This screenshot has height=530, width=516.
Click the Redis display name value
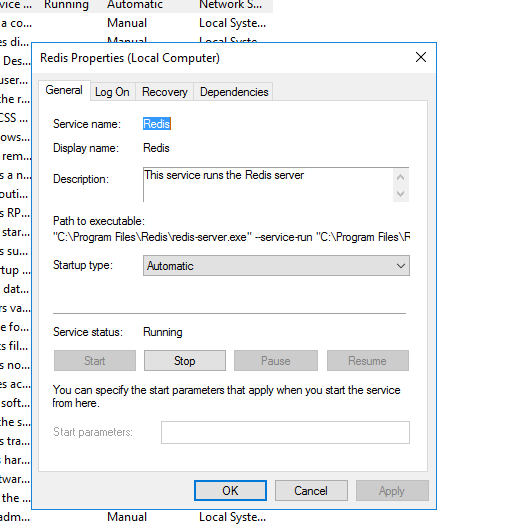coord(156,148)
